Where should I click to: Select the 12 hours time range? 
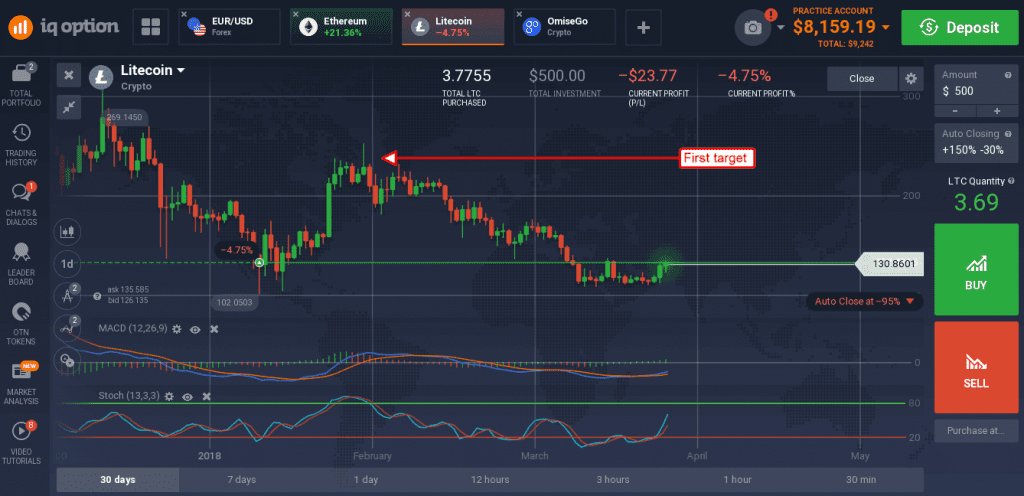point(490,480)
